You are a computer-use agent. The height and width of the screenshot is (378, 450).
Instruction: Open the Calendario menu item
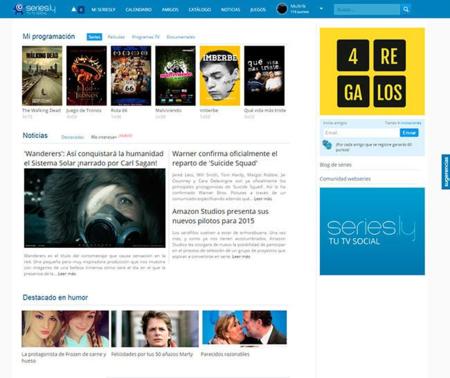coord(138,10)
